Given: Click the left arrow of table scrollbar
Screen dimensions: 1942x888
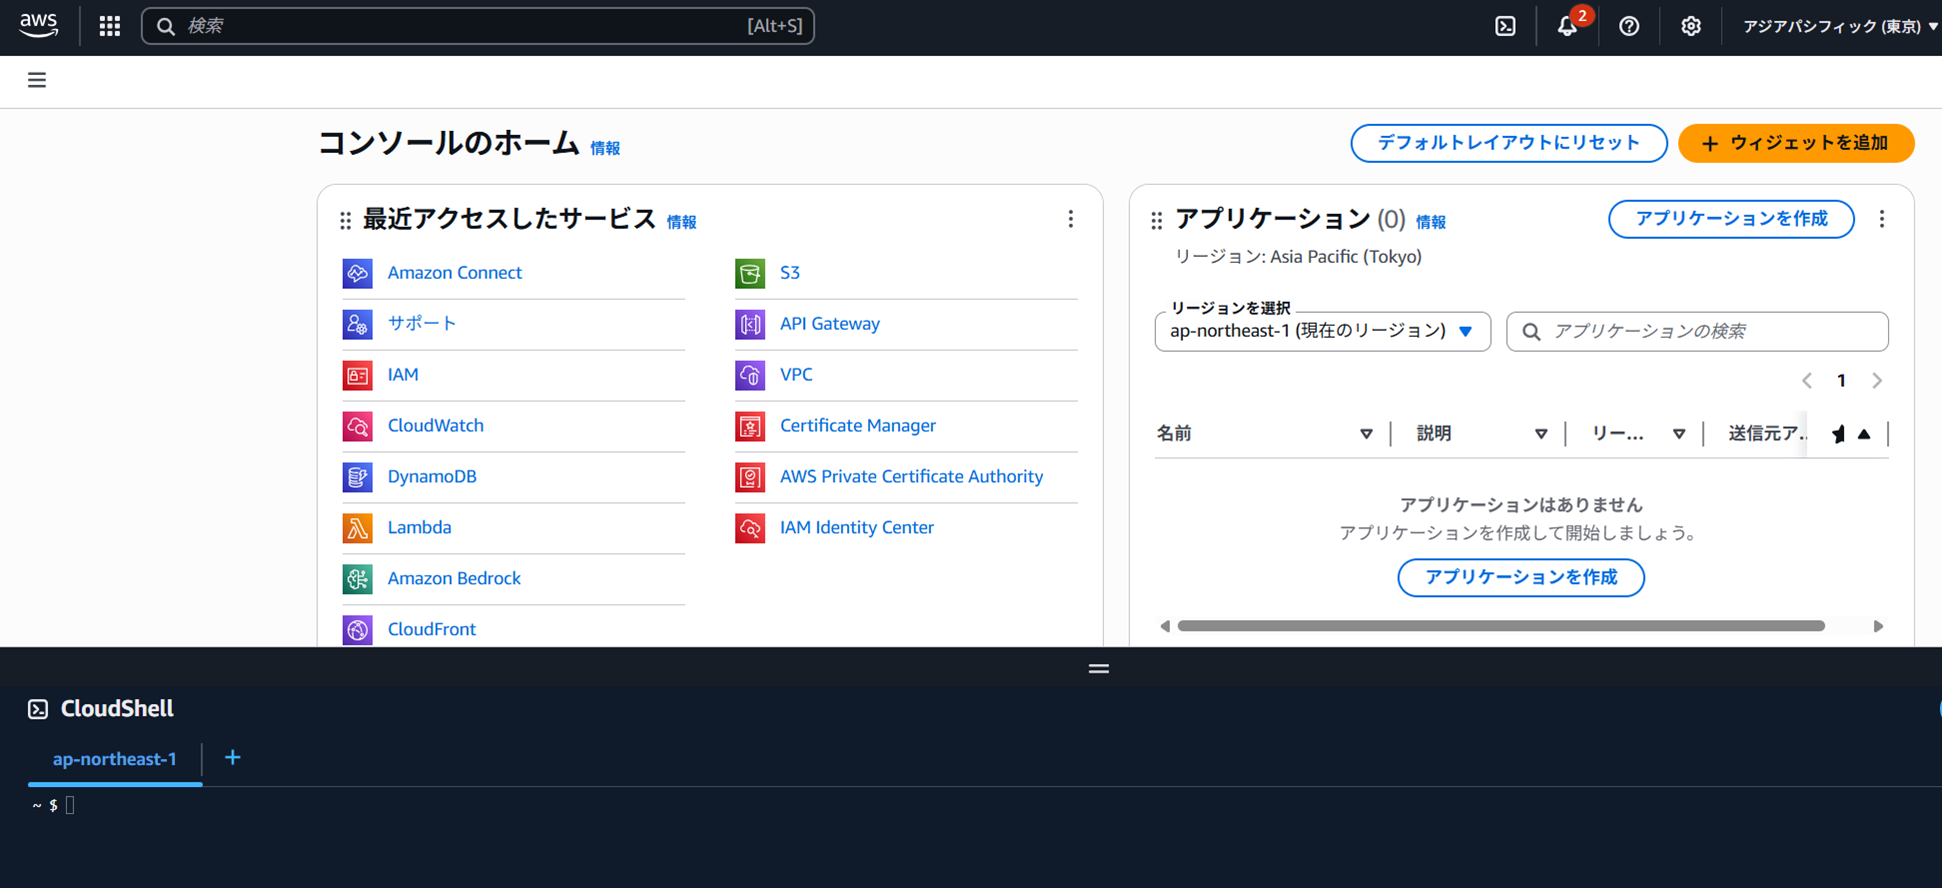Looking at the screenshot, I should click(x=1164, y=626).
